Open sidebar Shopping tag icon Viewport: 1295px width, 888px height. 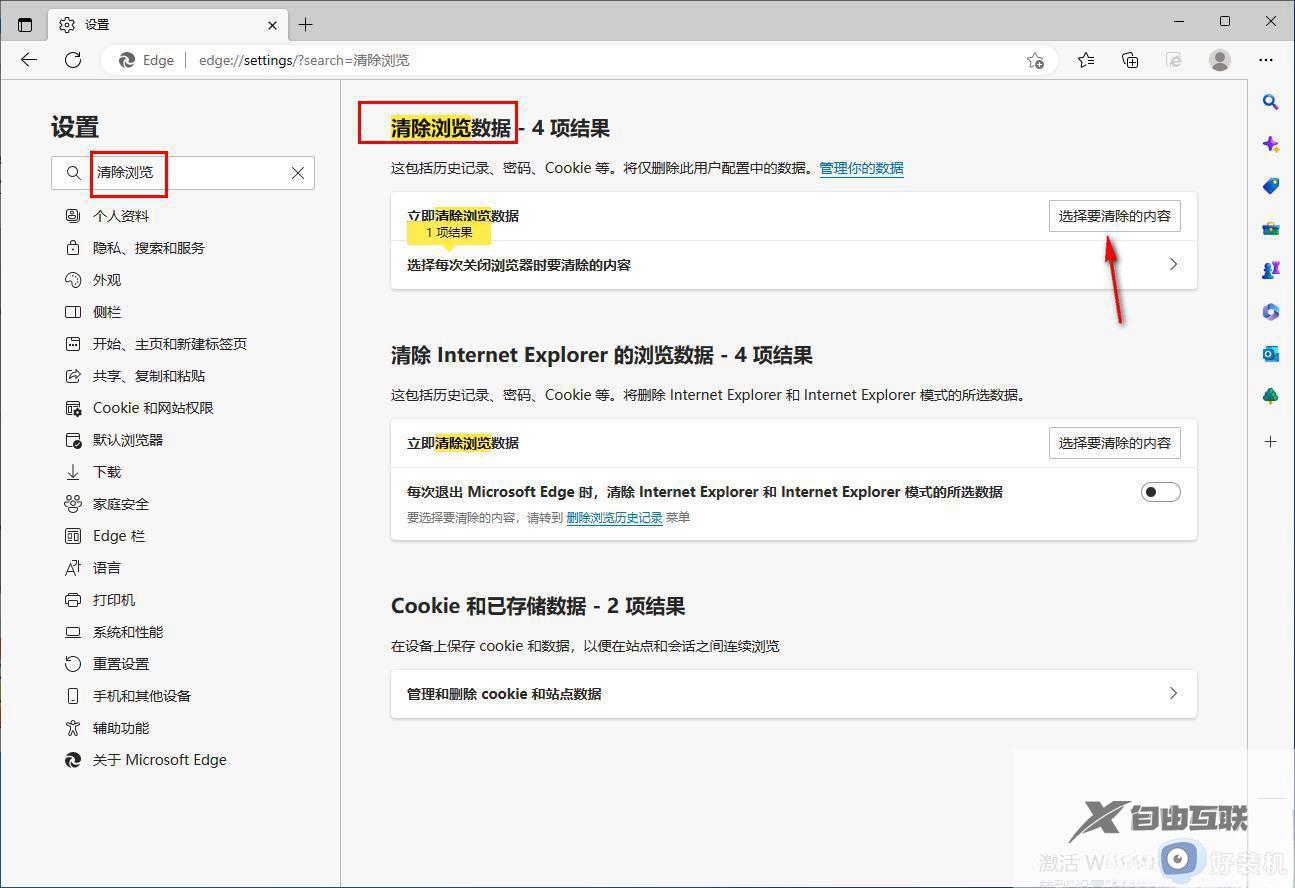pos(1271,186)
